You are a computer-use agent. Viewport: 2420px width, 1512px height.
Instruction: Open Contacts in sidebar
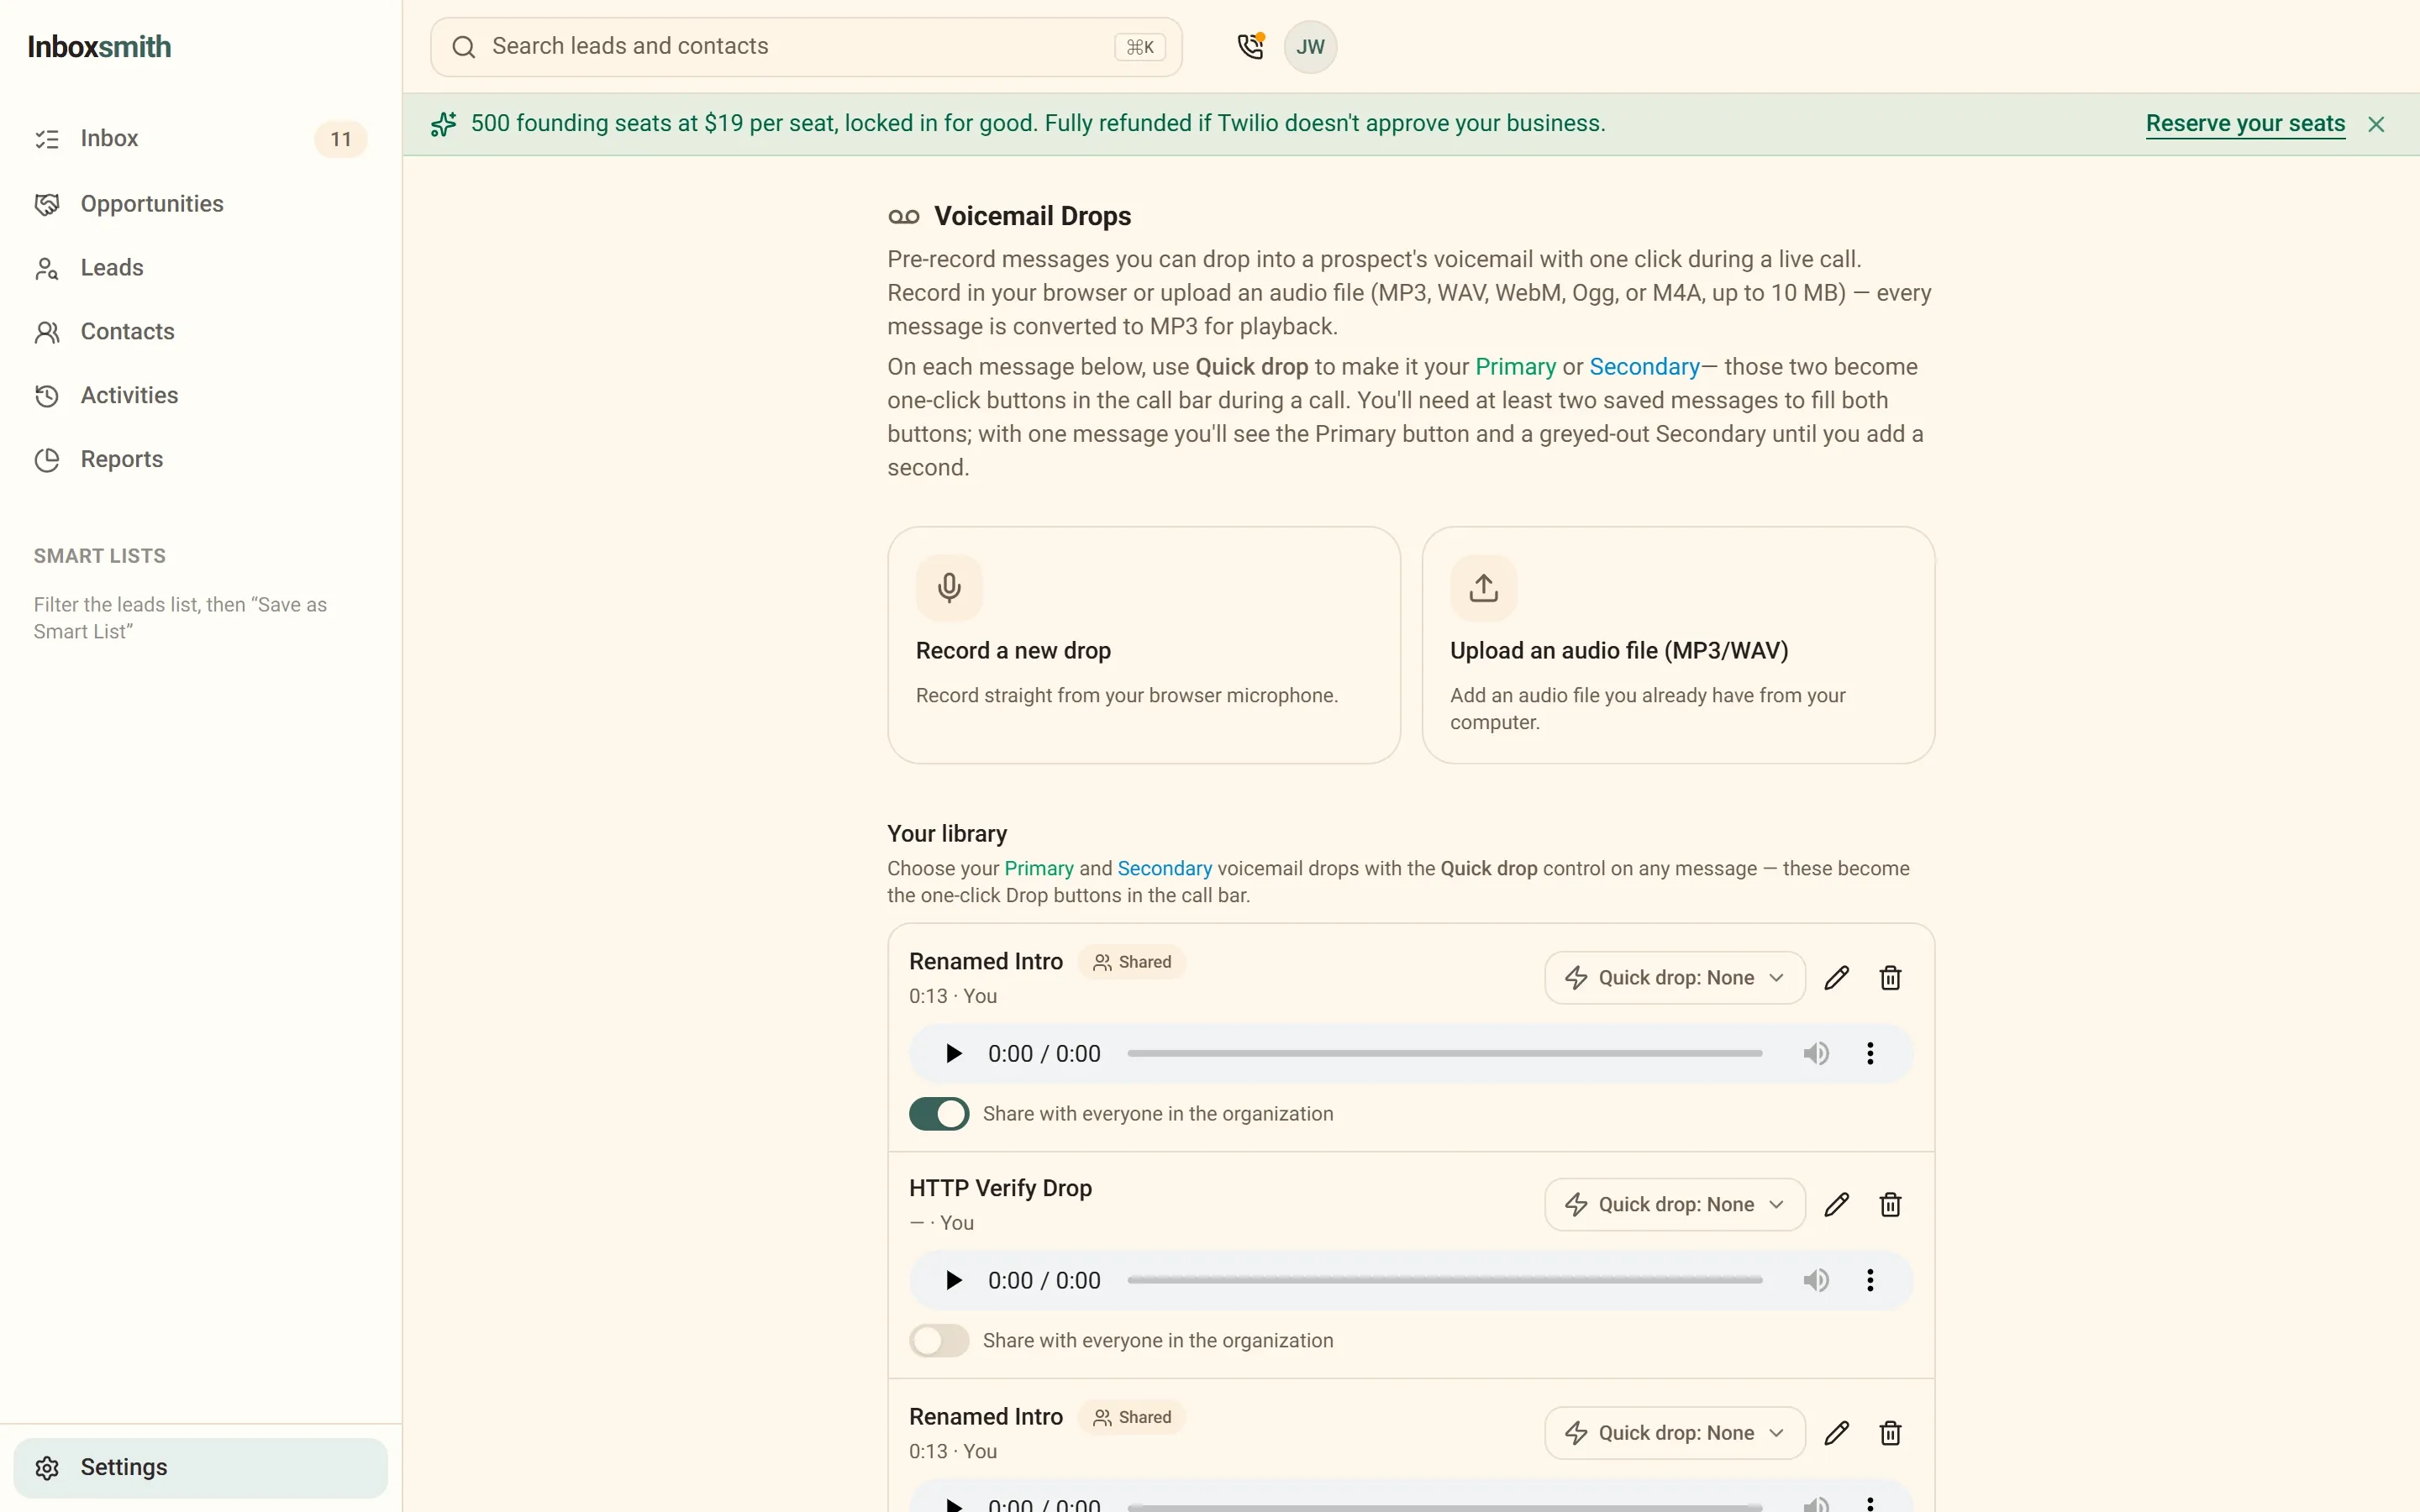point(200,332)
